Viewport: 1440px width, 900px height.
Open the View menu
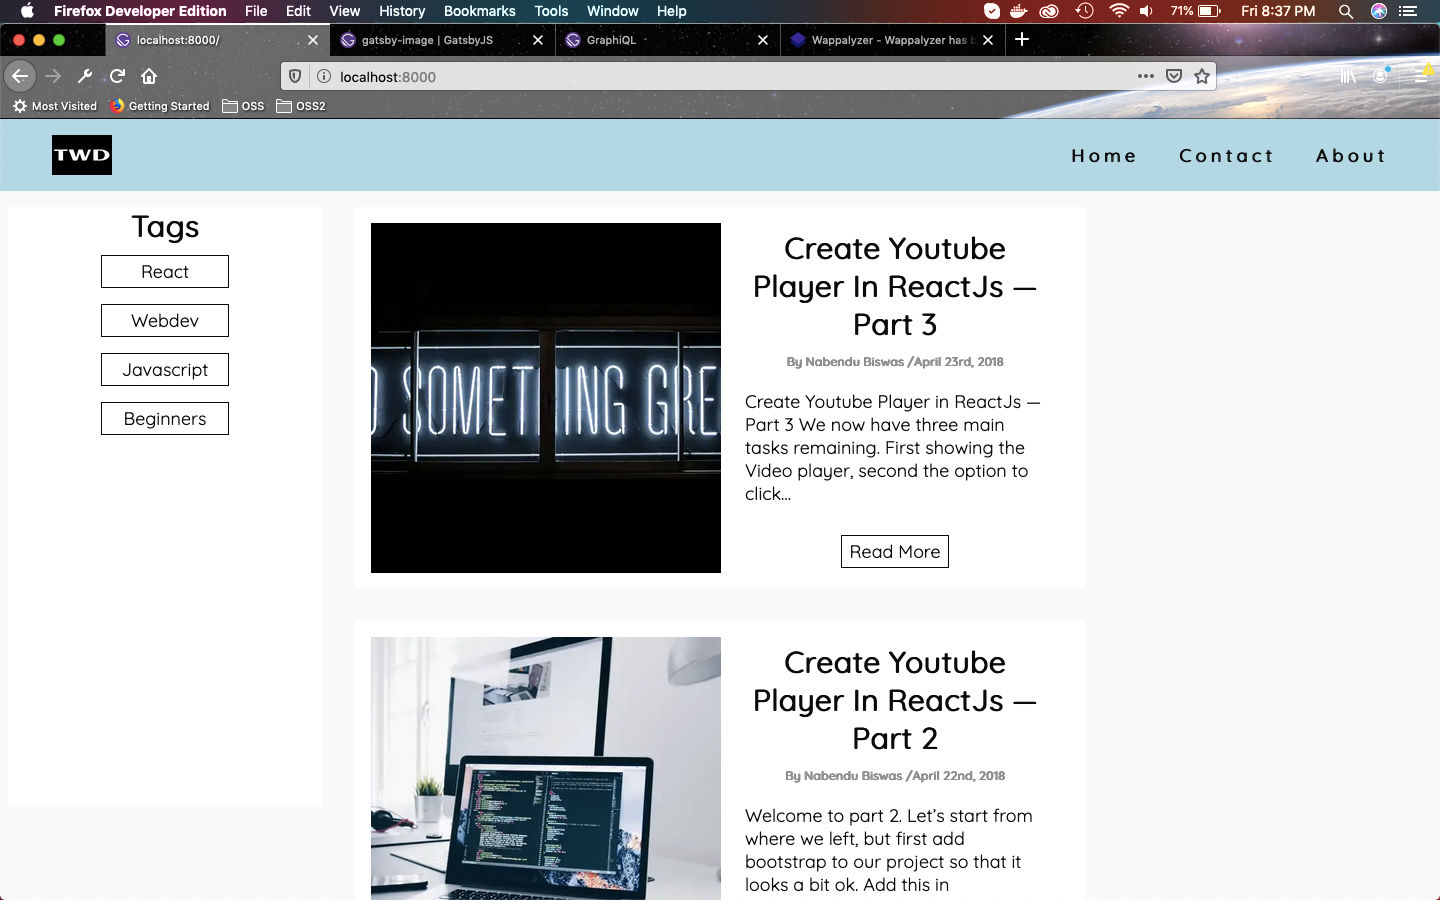point(344,11)
